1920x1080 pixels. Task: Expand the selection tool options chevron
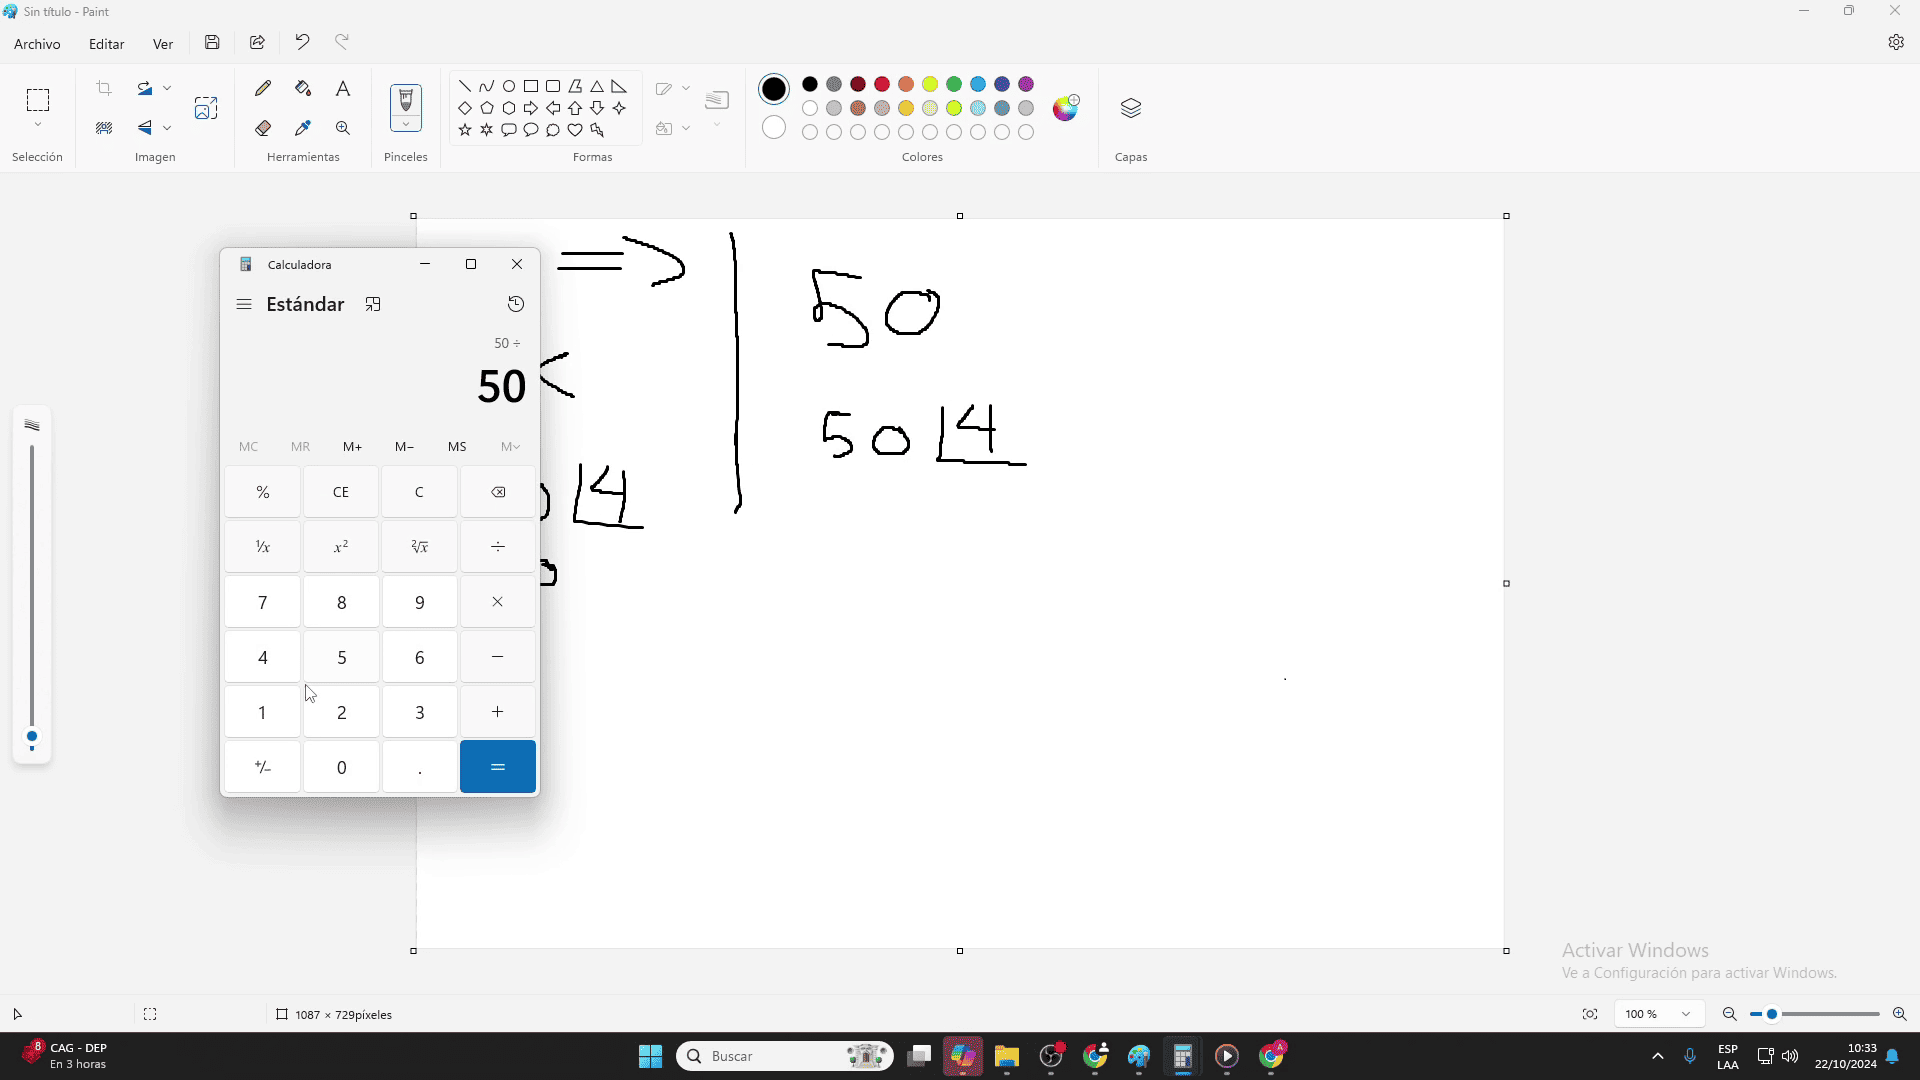[x=38, y=125]
